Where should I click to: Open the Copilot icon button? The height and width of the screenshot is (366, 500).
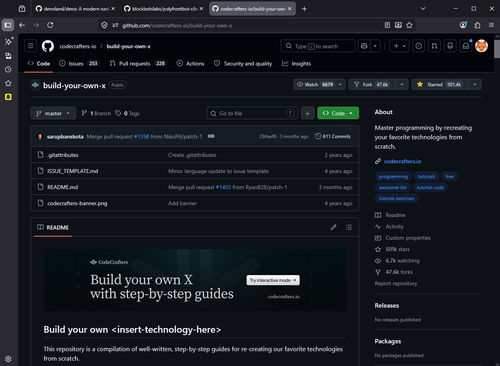click(364, 46)
